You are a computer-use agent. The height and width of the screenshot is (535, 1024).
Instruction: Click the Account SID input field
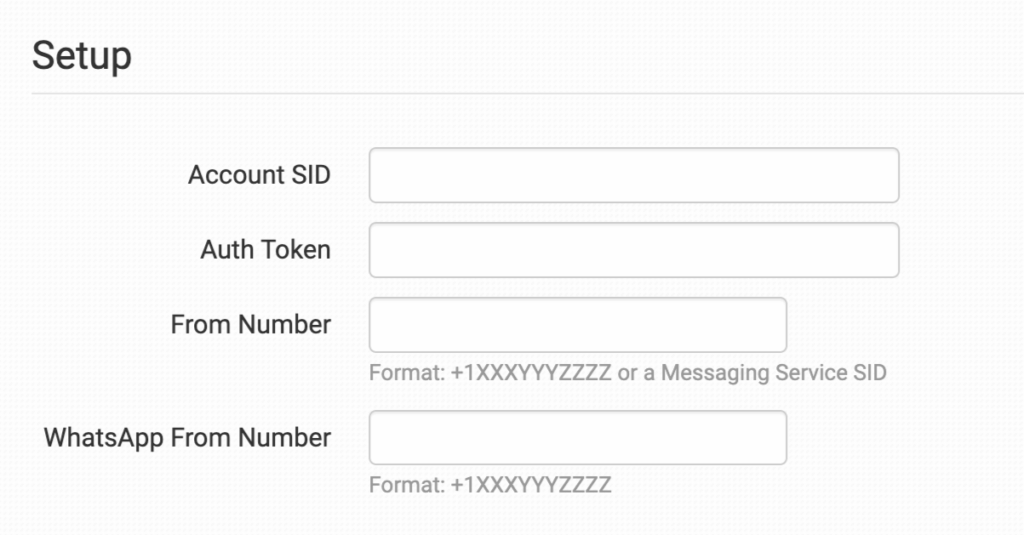[x=634, y=175]
